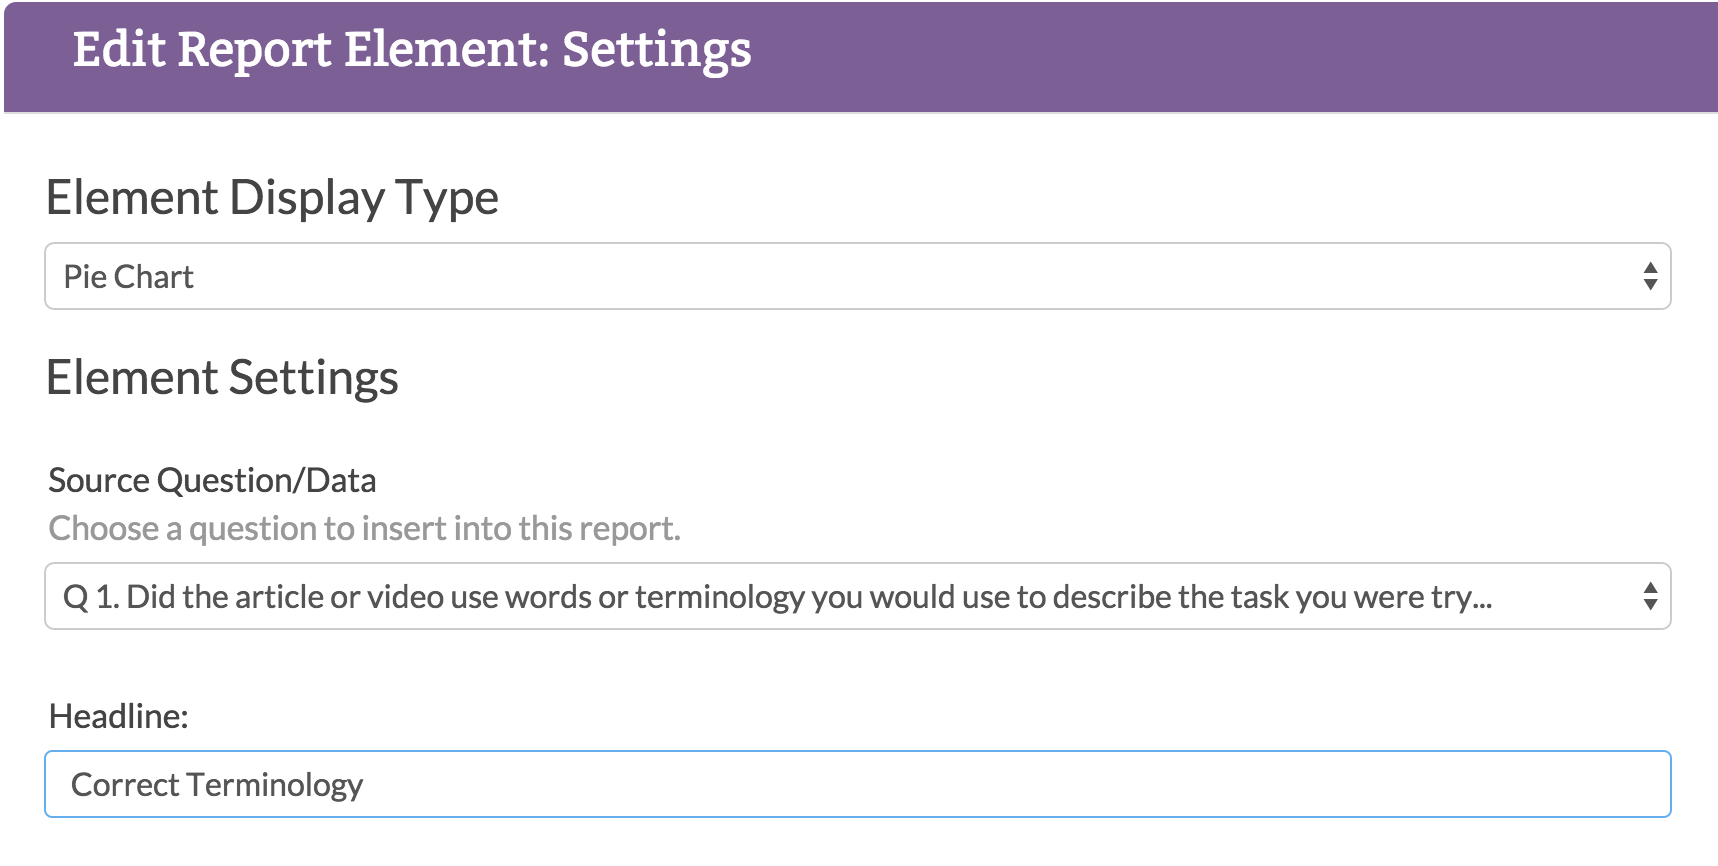Click down arrow on source question selector
This screenshot has height=866, width=1718.
coord(1650,605)
